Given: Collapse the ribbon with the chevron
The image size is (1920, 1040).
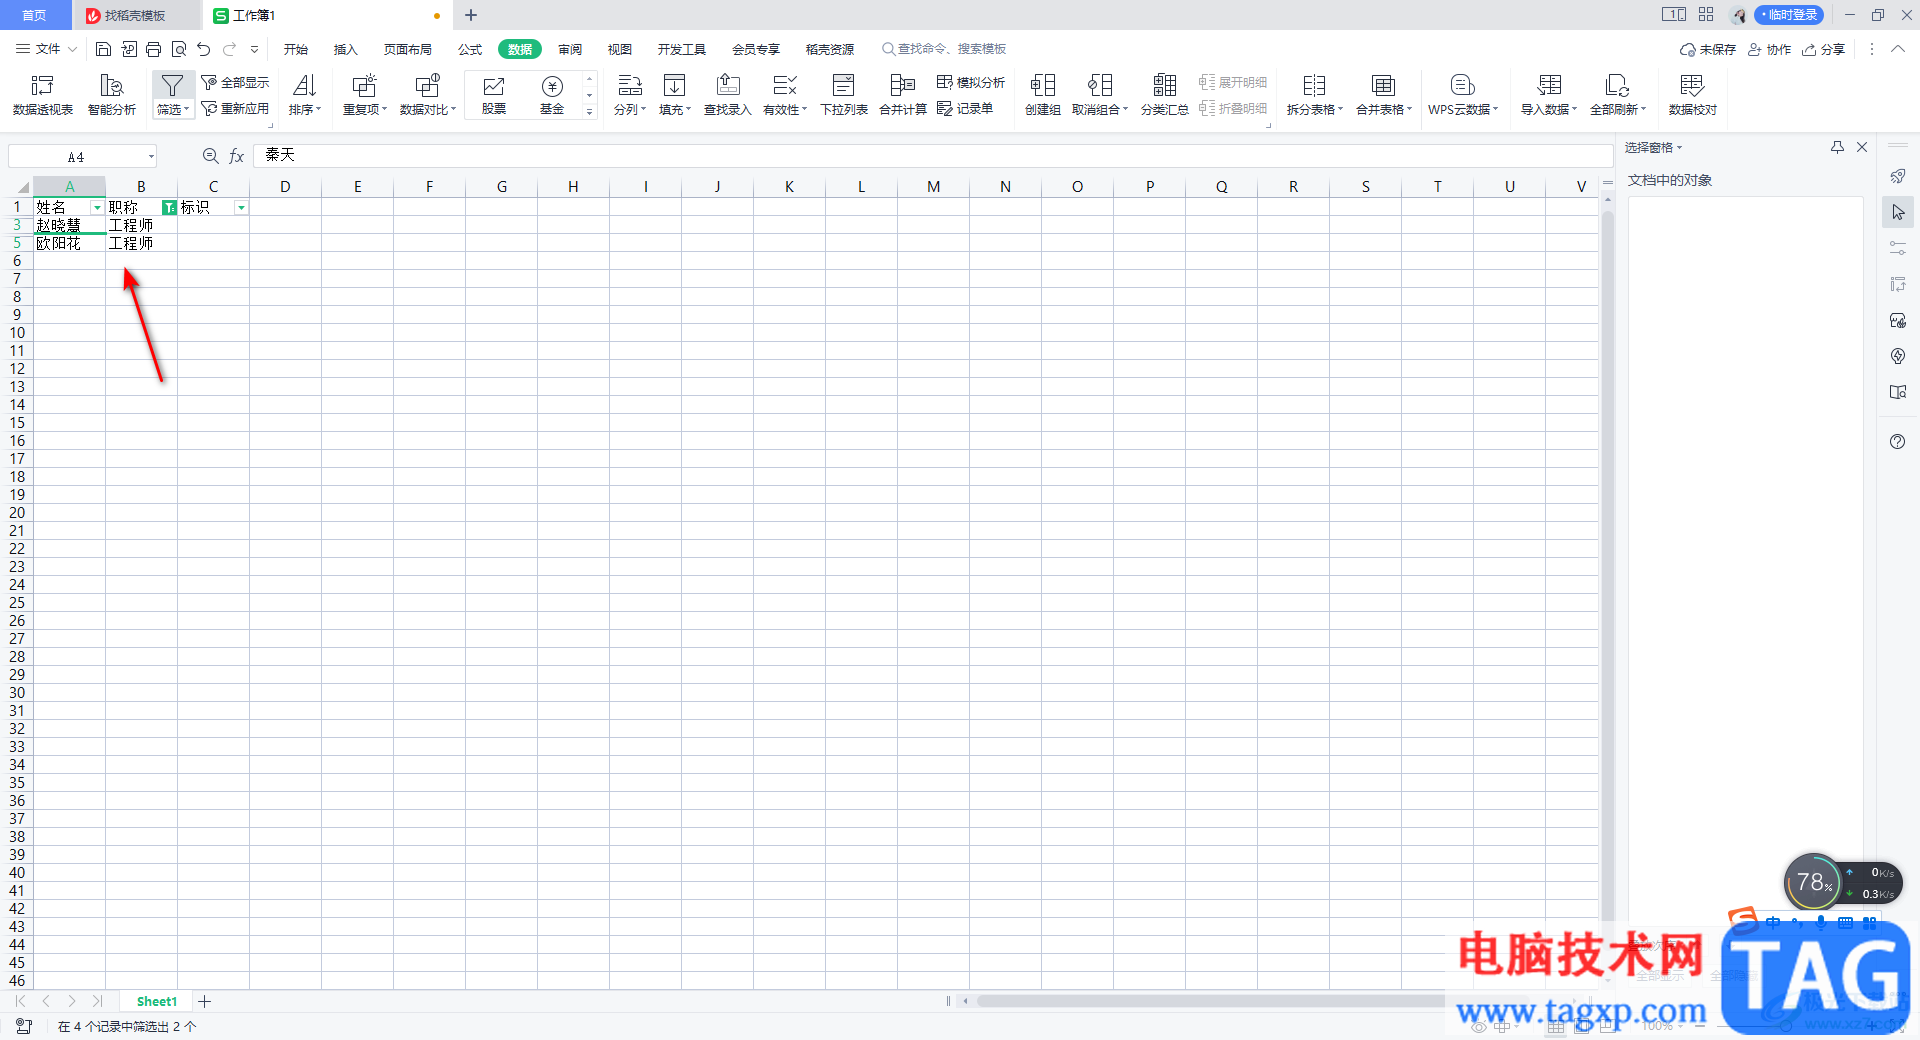Looking at the screenshot, I should coord(1898,49).
